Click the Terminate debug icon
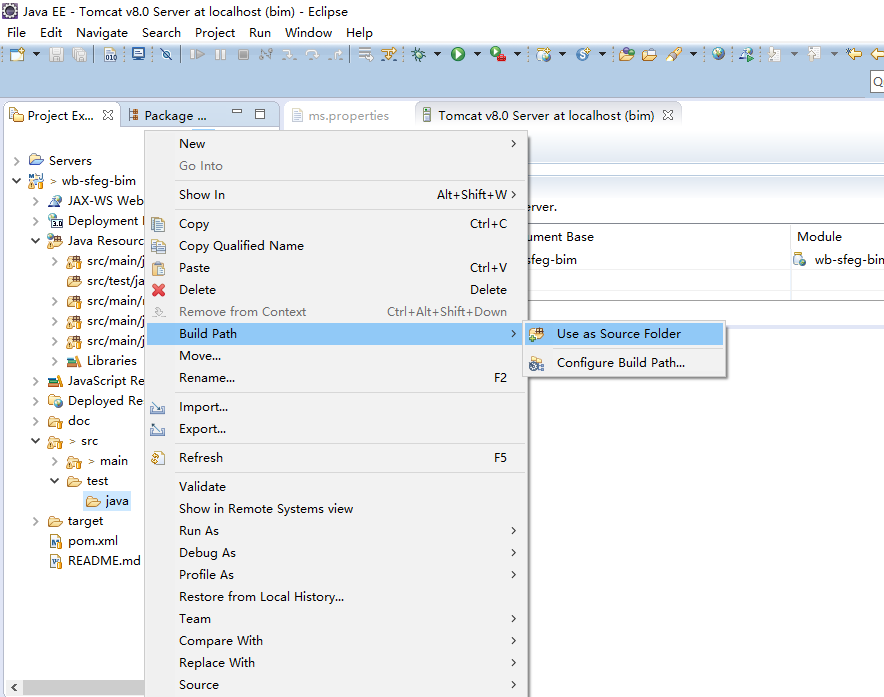Screen dimensions: 884x697 coord(243,54)
